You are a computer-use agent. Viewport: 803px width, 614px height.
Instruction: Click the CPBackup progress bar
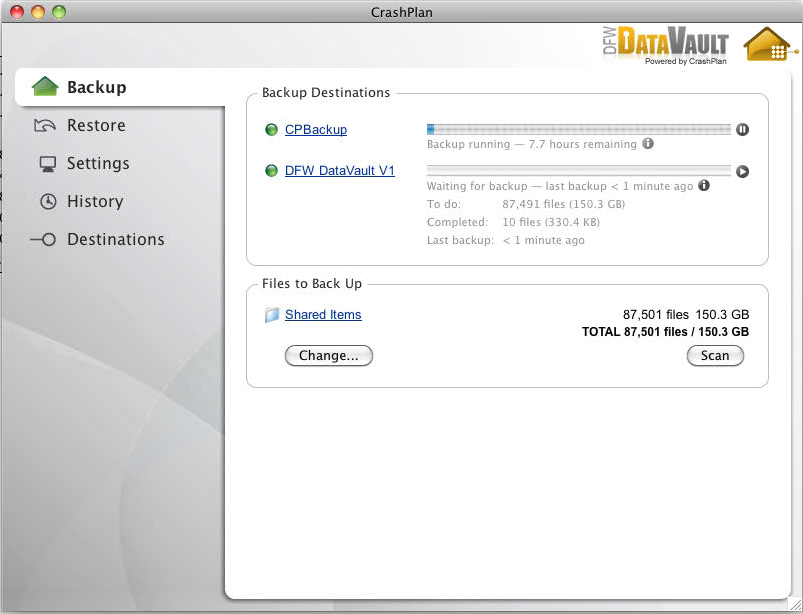coord(579,129)
